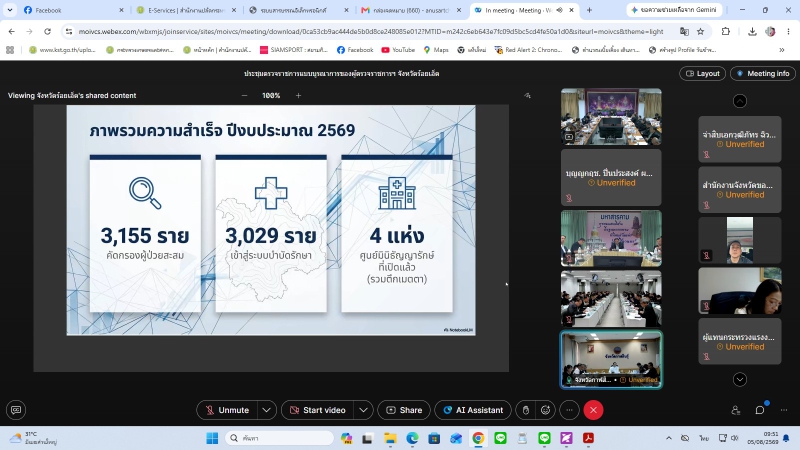
Task: Click the Windows taskbar search box
Action: point(280,438)
